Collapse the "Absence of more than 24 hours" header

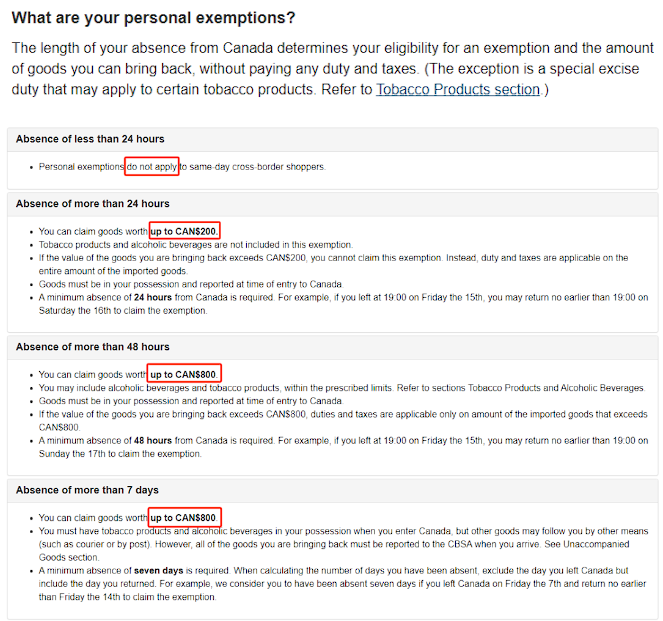click(93, 204)
